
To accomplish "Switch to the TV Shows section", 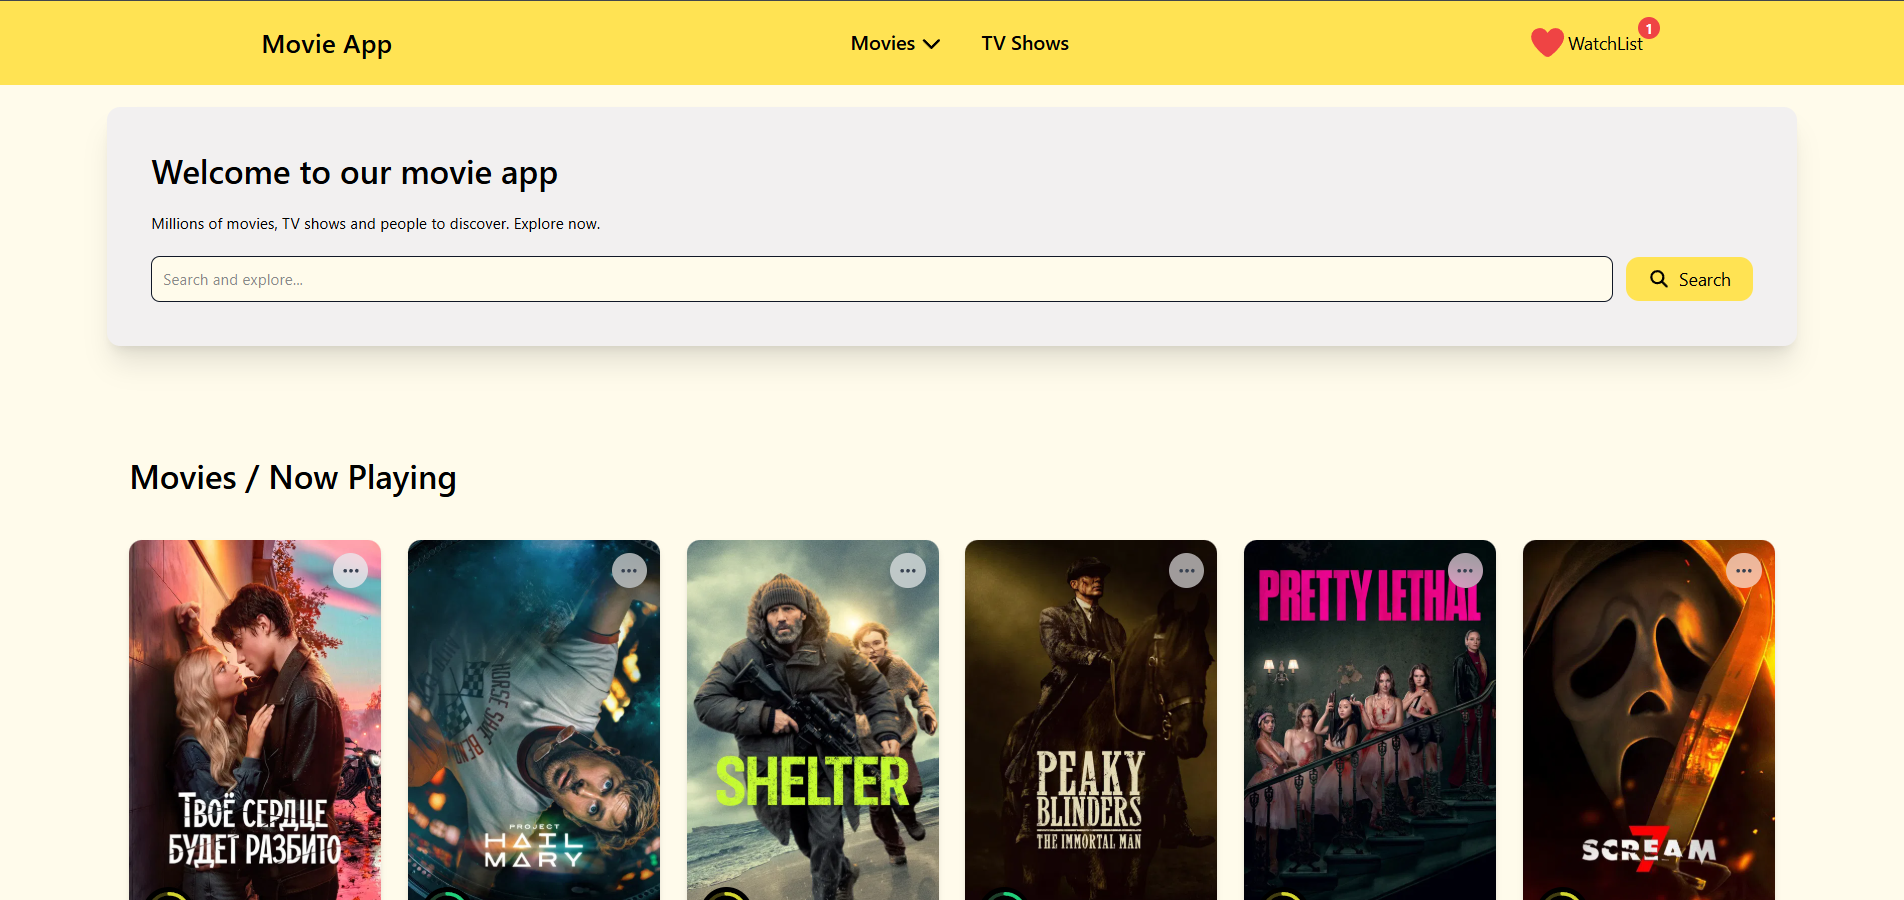I will click(x=1025, y=43).
